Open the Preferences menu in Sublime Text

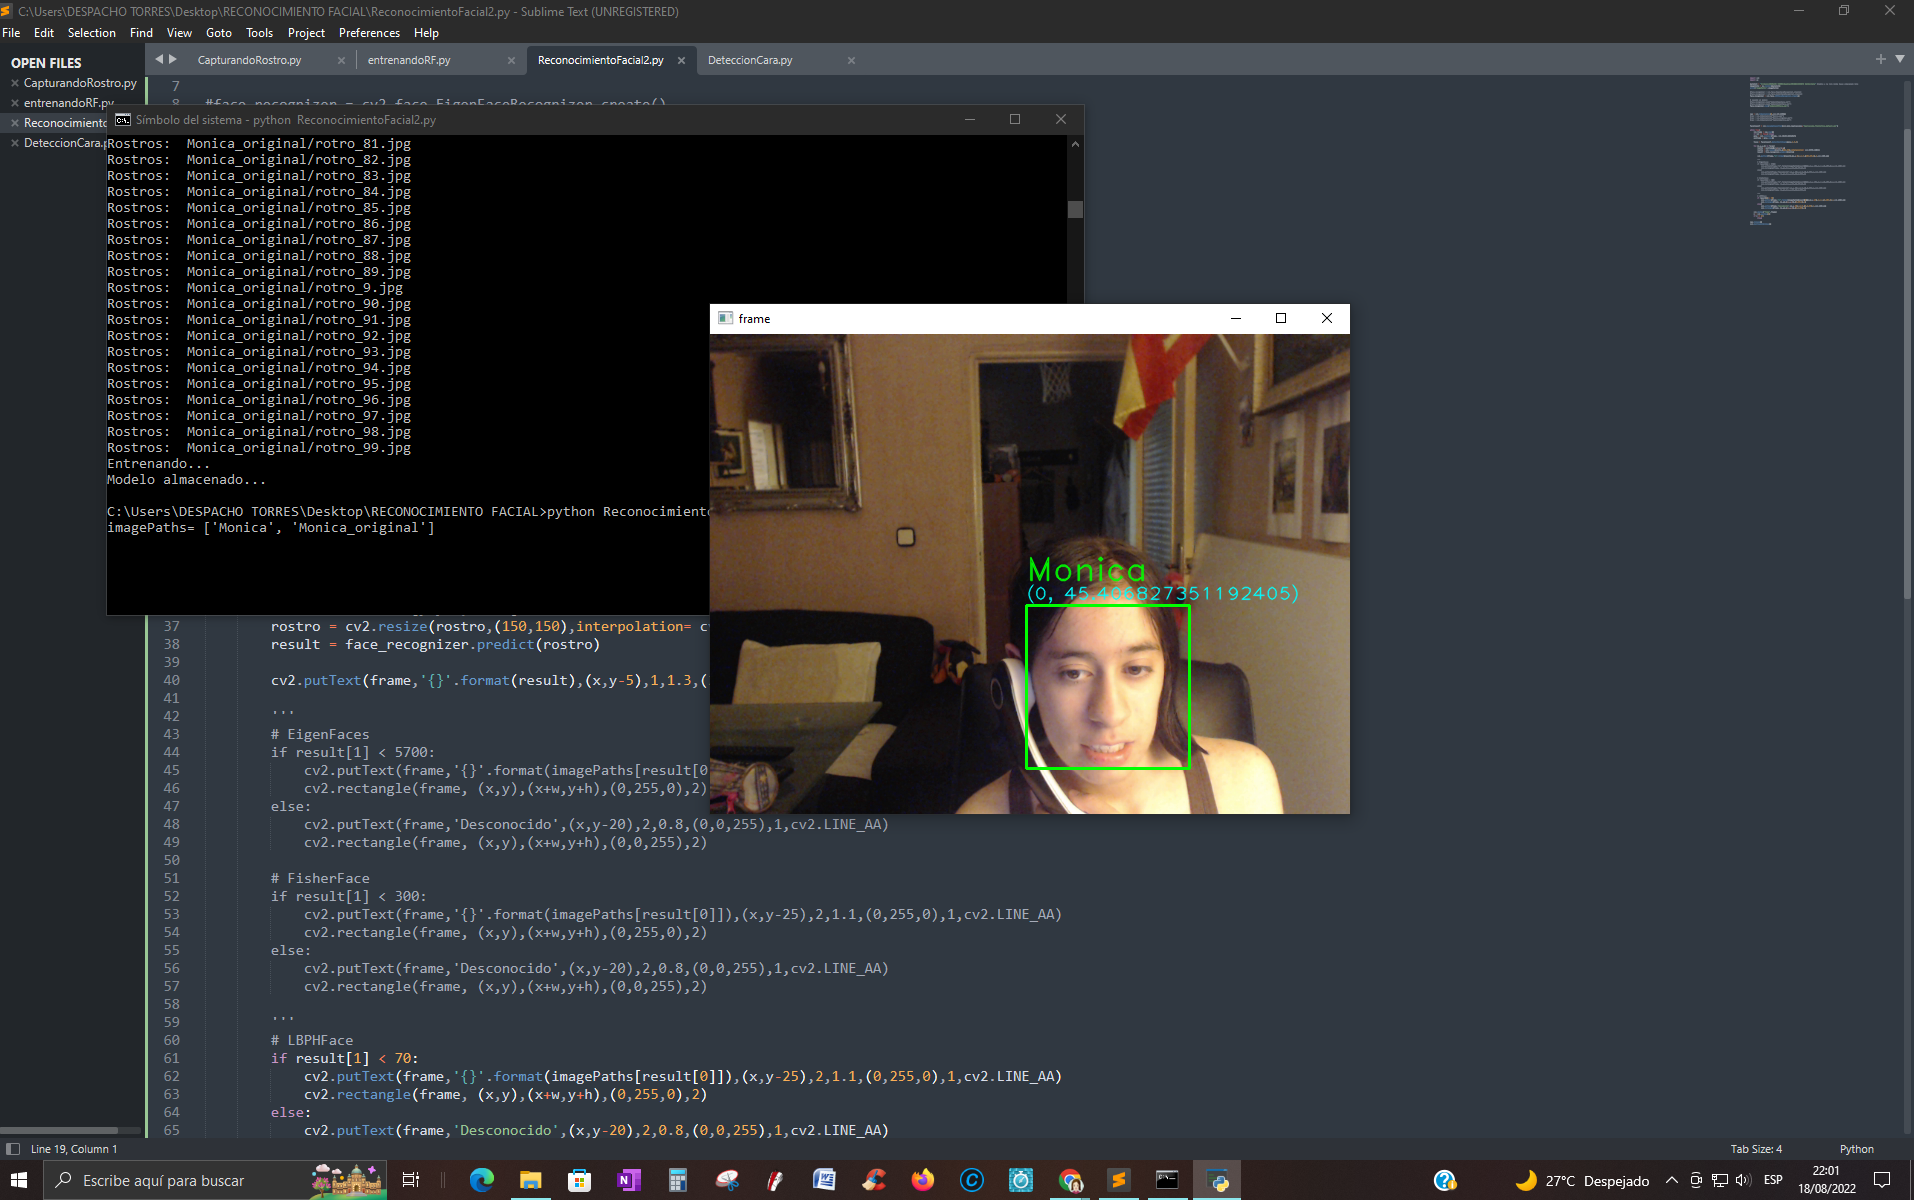[369, 32]
